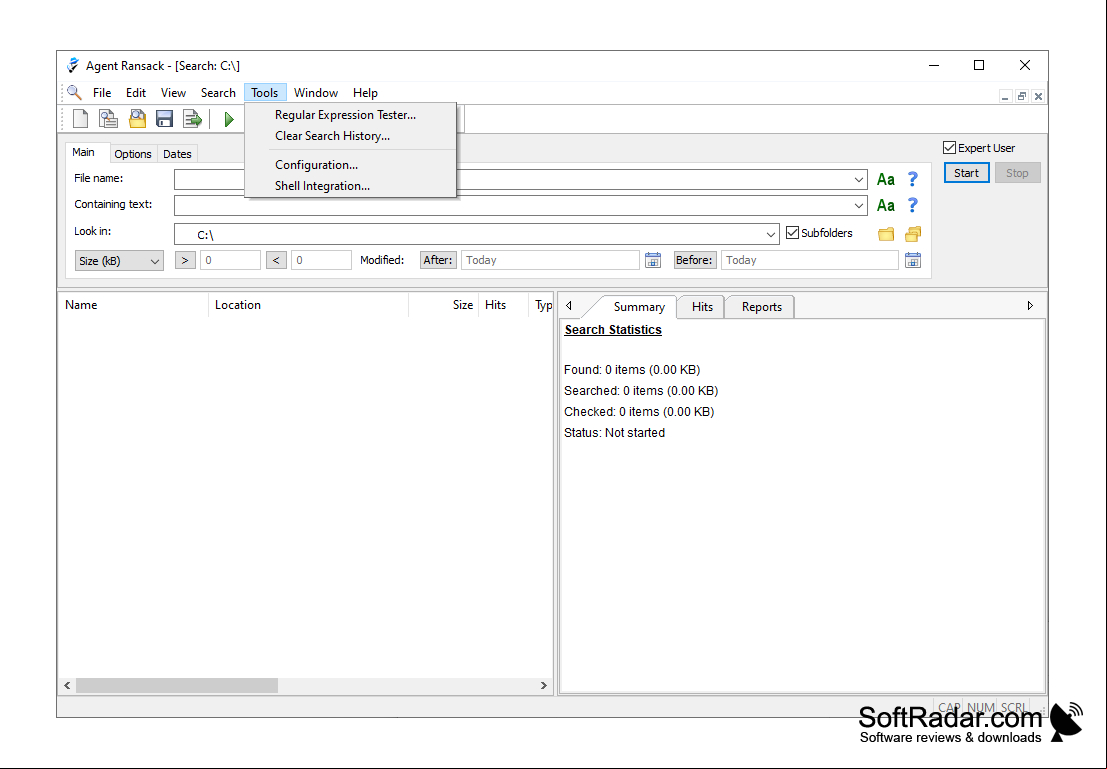Toggle case sensitivity Aa for File name

(x=885, y=179)
